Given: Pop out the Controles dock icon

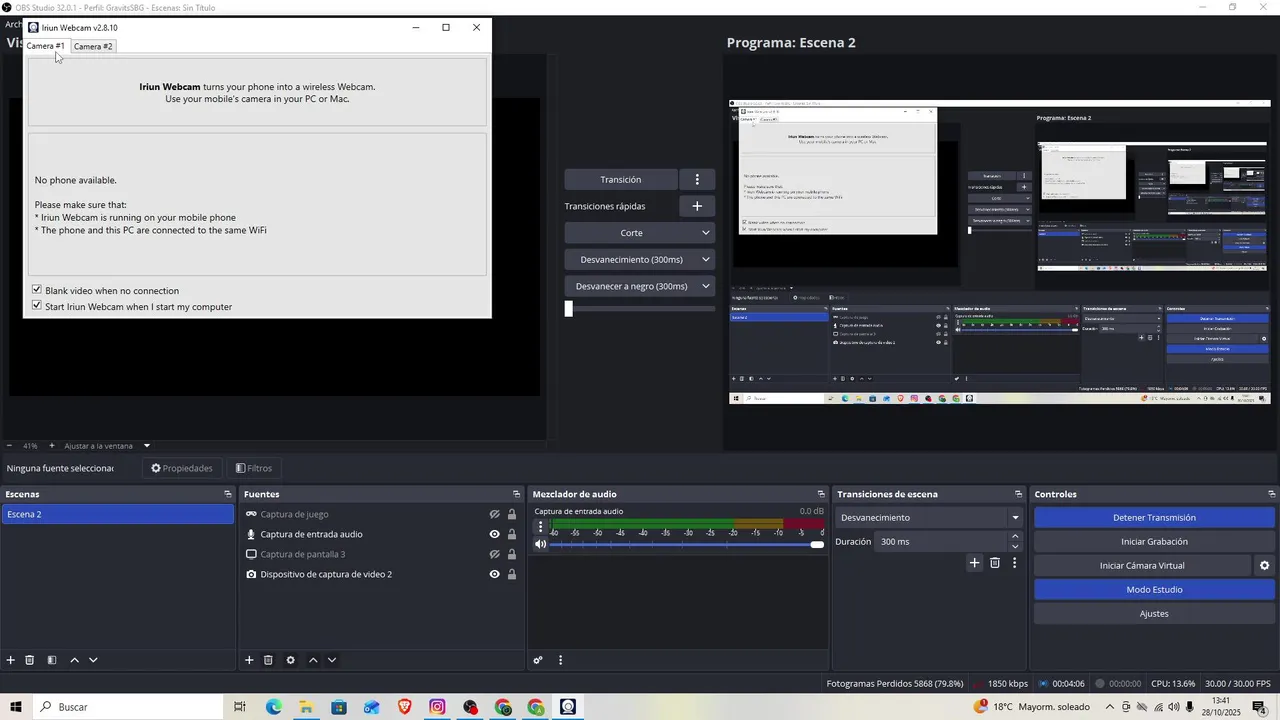Looking at the screenshot, I should 1271,494.
